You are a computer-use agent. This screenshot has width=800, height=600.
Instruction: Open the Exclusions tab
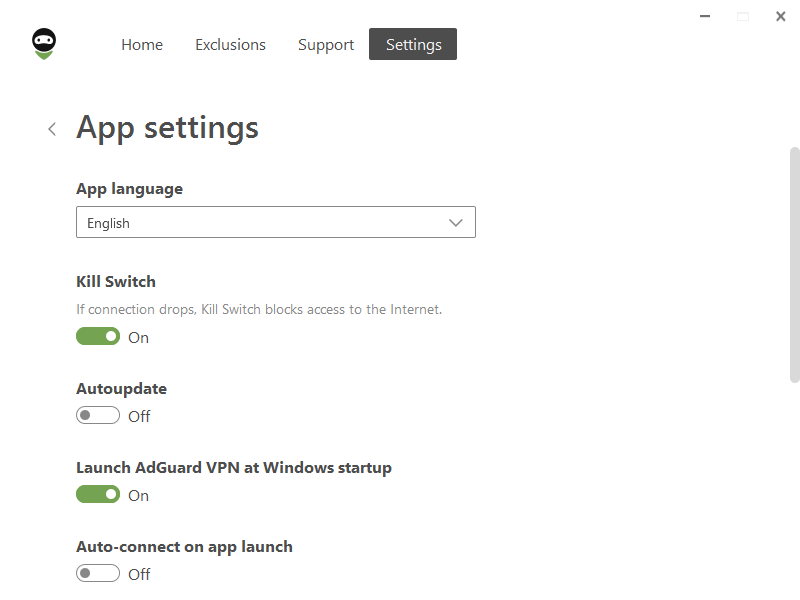point(230,44)
